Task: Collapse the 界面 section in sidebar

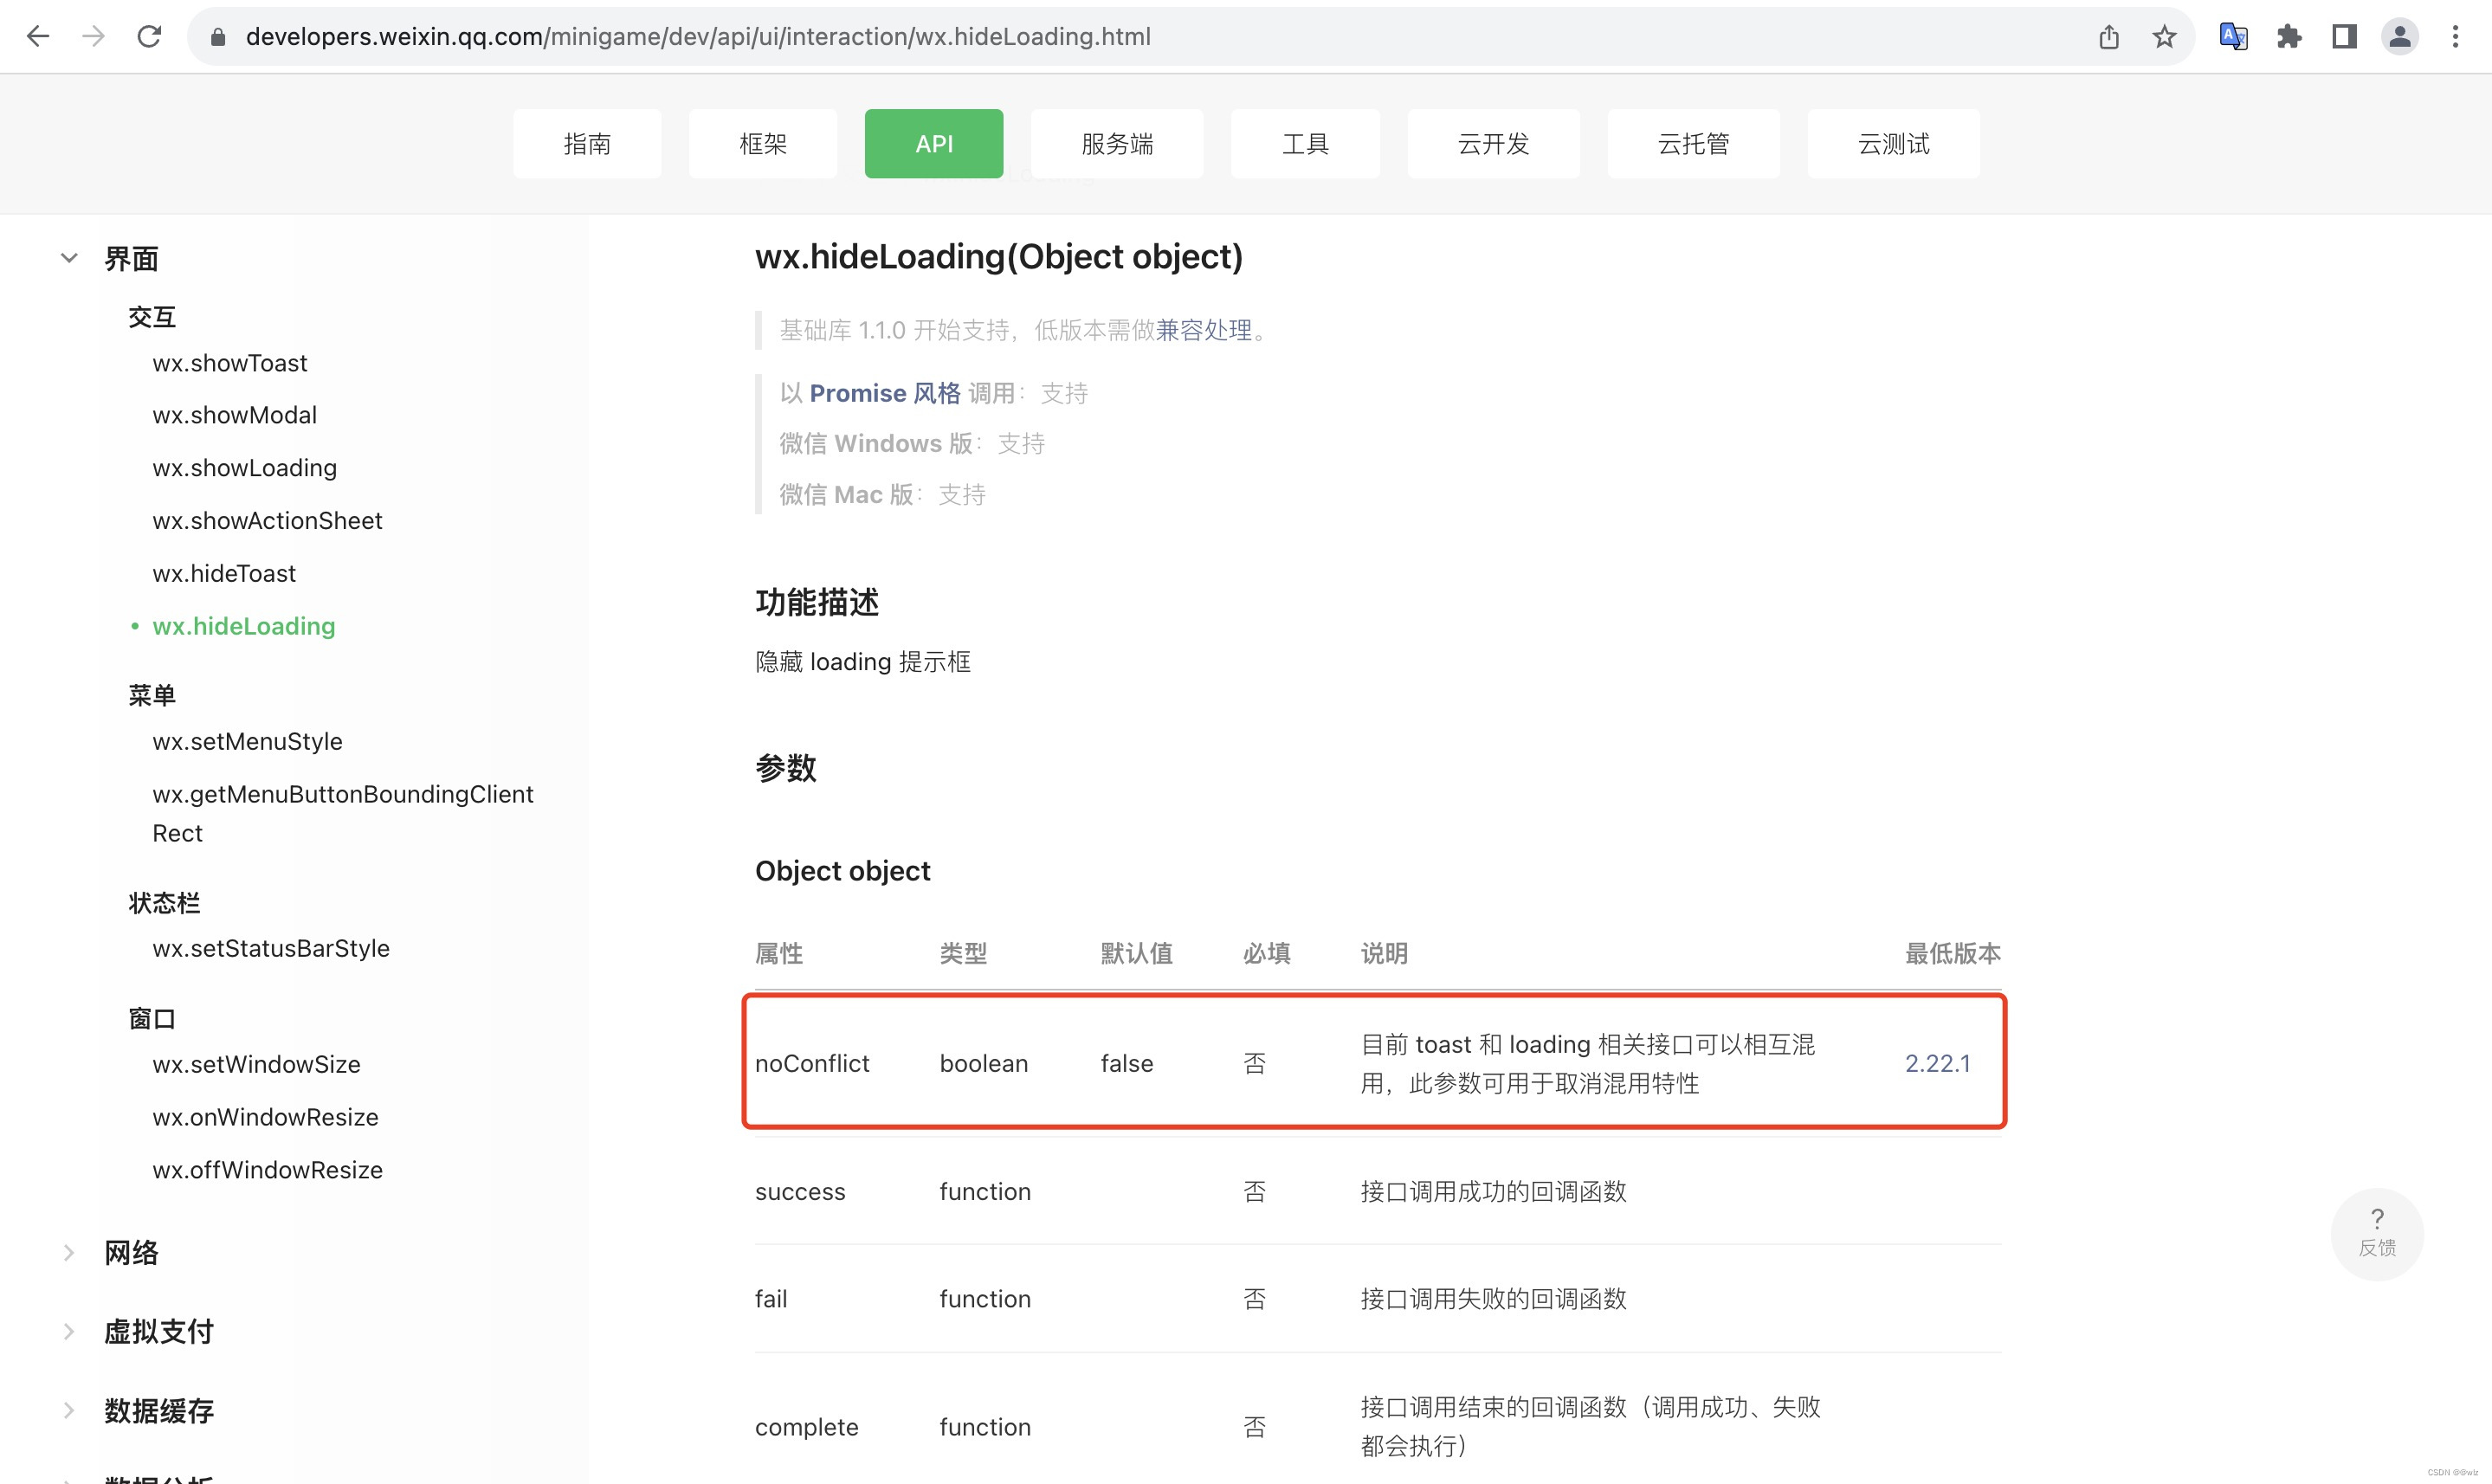Action: (x=69, y=257)
